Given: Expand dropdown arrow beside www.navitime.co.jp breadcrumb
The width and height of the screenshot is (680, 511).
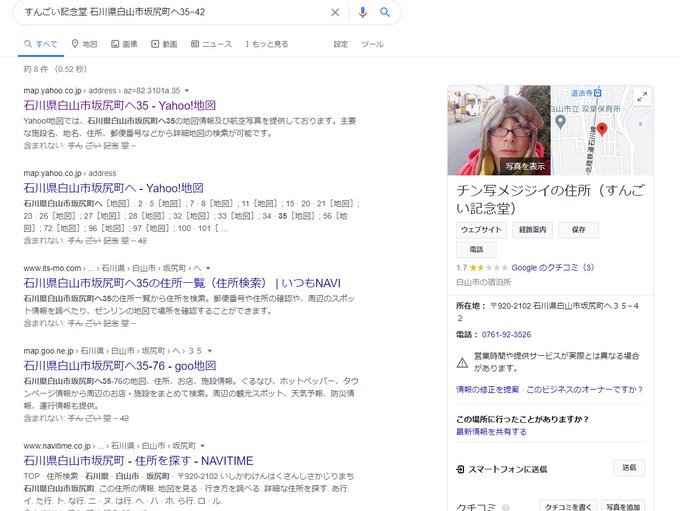Looking at the screenshot, I should pyautogui.click(x=203, y=446).
